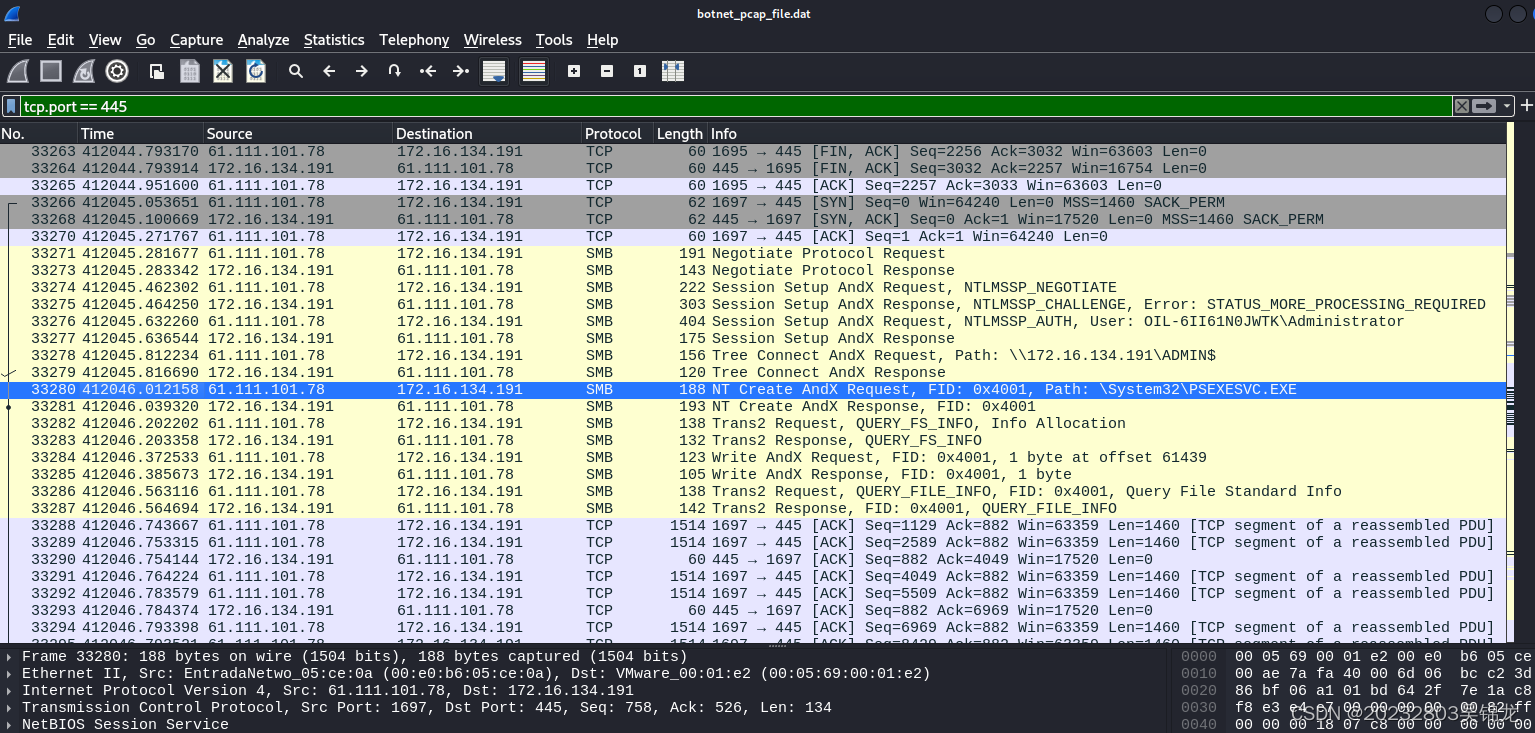Open the Statistics menu
The width and height of the screenshot is (1535, 733).
[334, 40]
